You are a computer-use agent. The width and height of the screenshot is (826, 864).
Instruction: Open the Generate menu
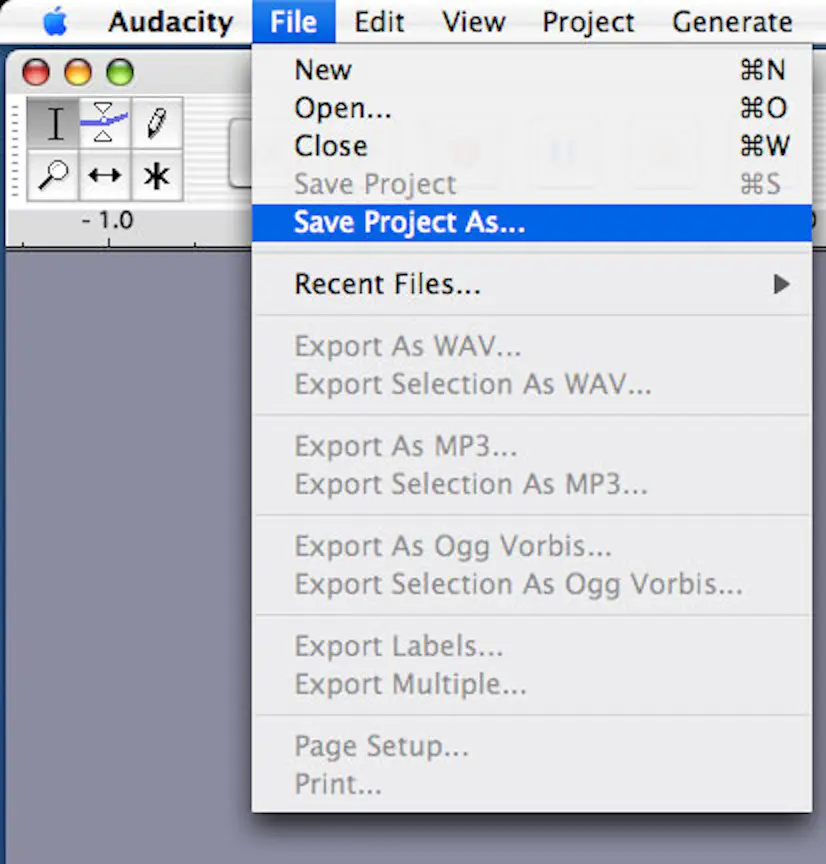coord(731,21)
